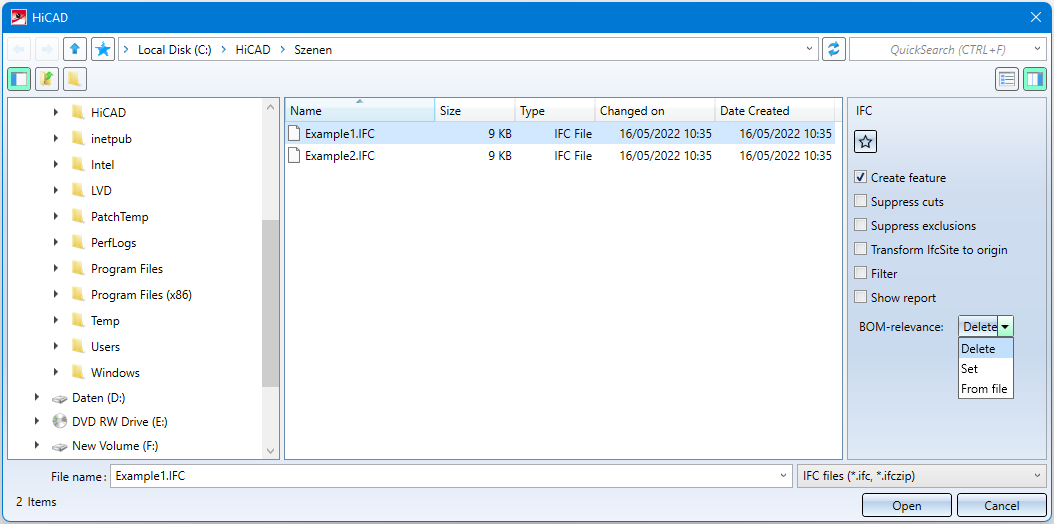Click the folder icon with green arrow
This screenshot has width=1054, height=524.
[x=47, y=79]
